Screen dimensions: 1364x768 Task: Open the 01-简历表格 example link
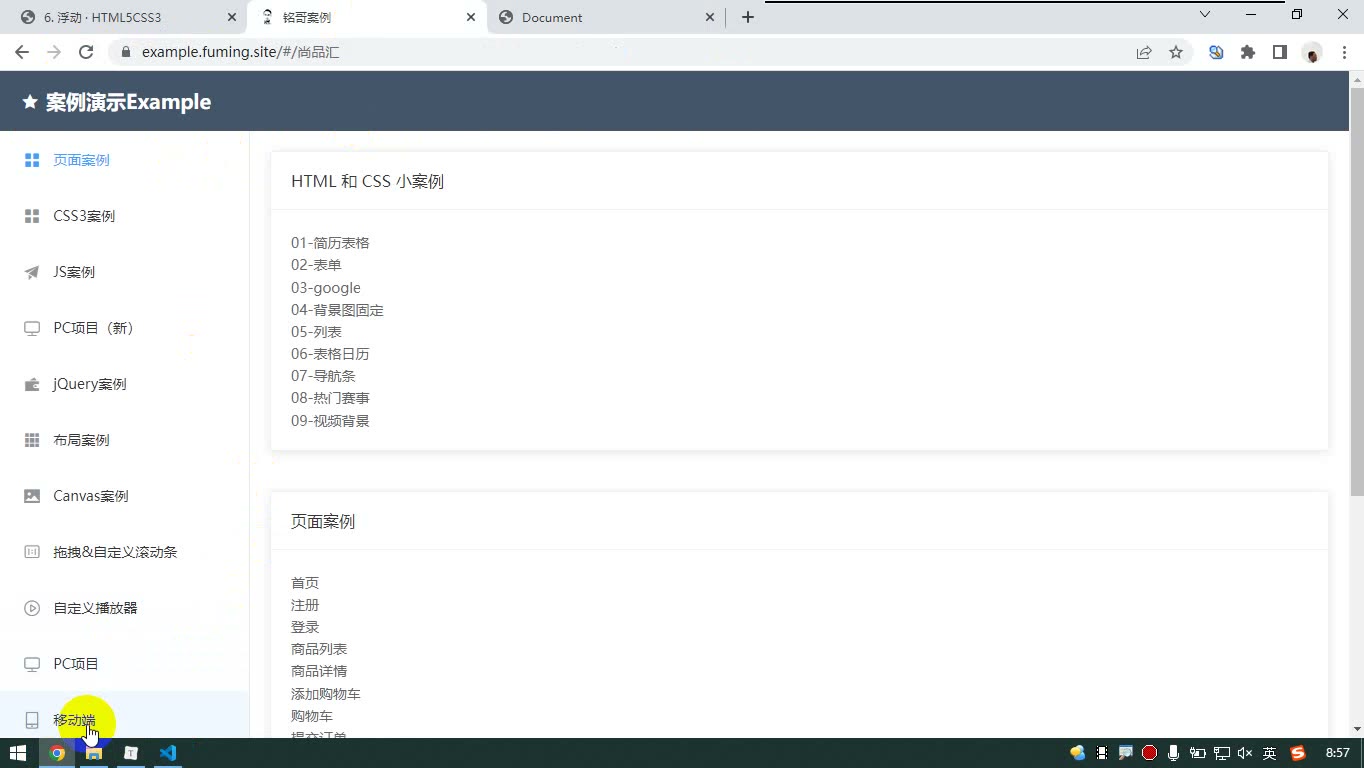330,243
